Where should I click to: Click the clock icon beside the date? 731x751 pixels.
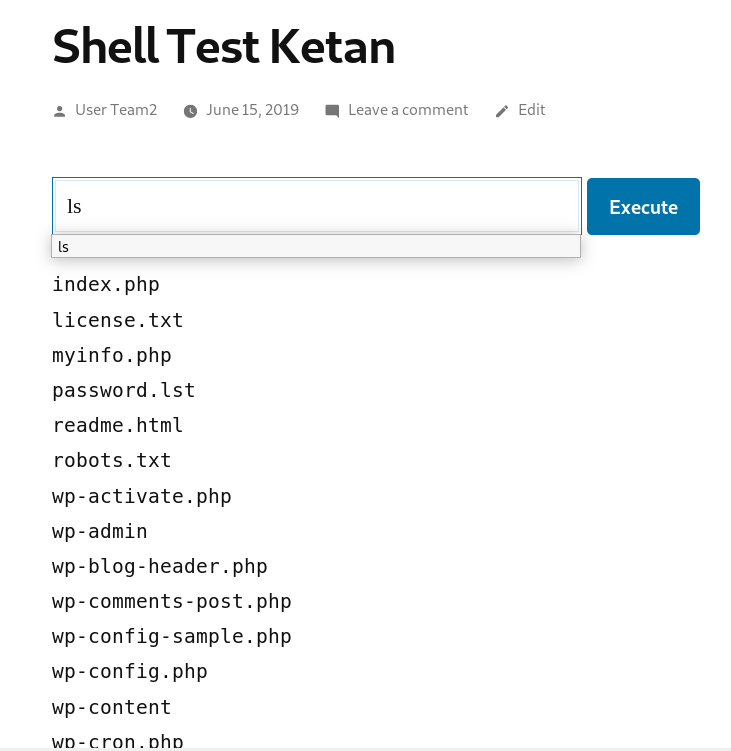(190, 111)
